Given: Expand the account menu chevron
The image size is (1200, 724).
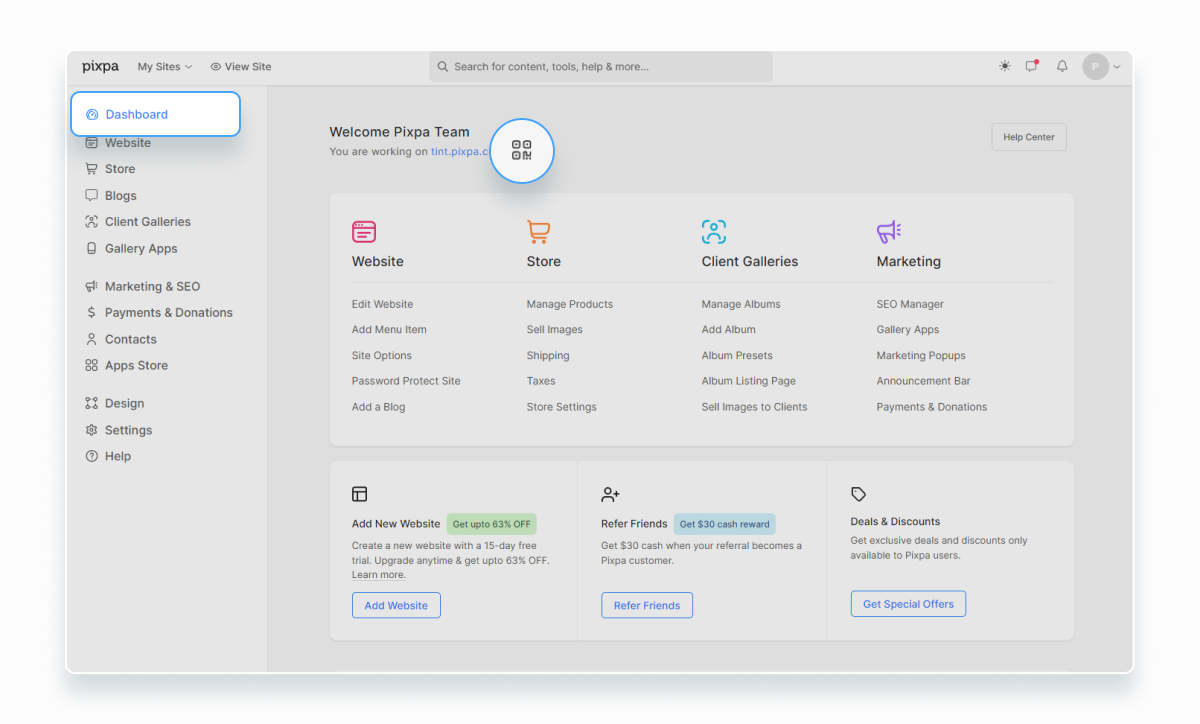Looking at the screenshot, I should 1117,67.
